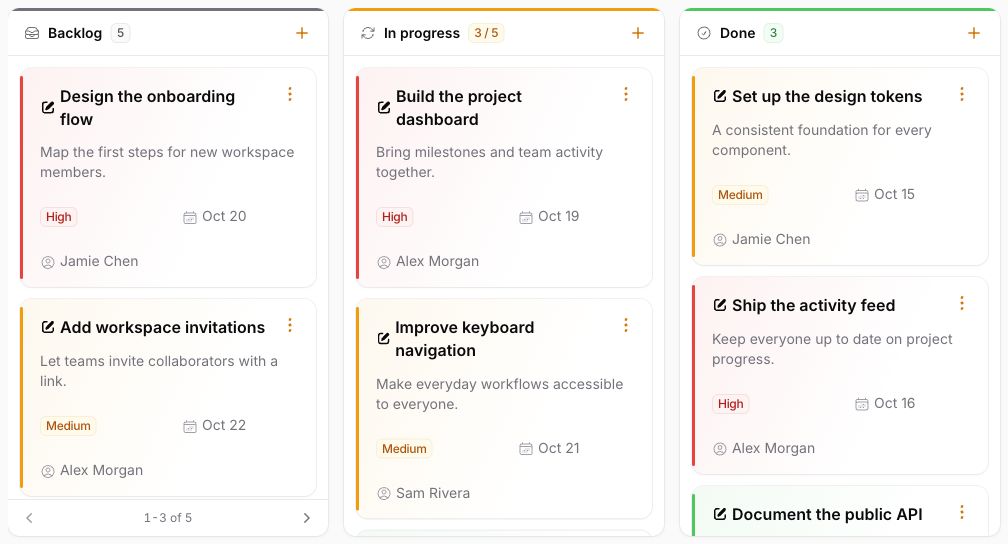
Task: Select the Done column title
Action: (x=737, y=33)
